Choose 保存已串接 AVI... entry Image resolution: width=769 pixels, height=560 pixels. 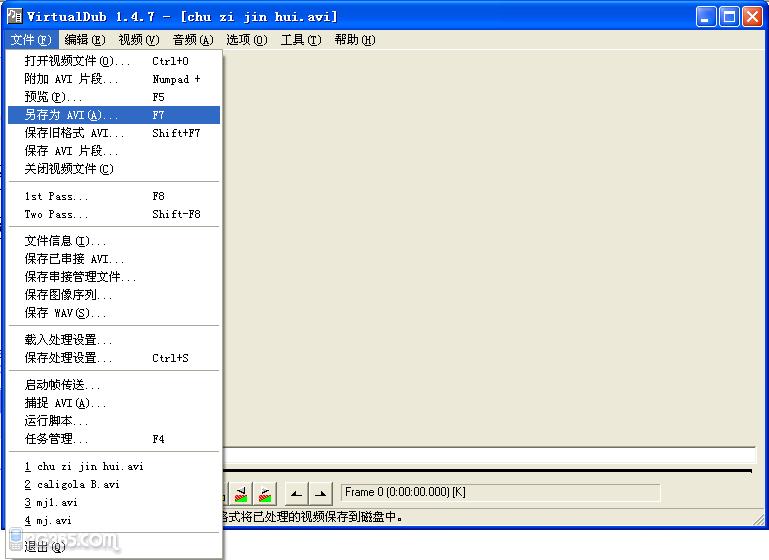tap(114, 259)
